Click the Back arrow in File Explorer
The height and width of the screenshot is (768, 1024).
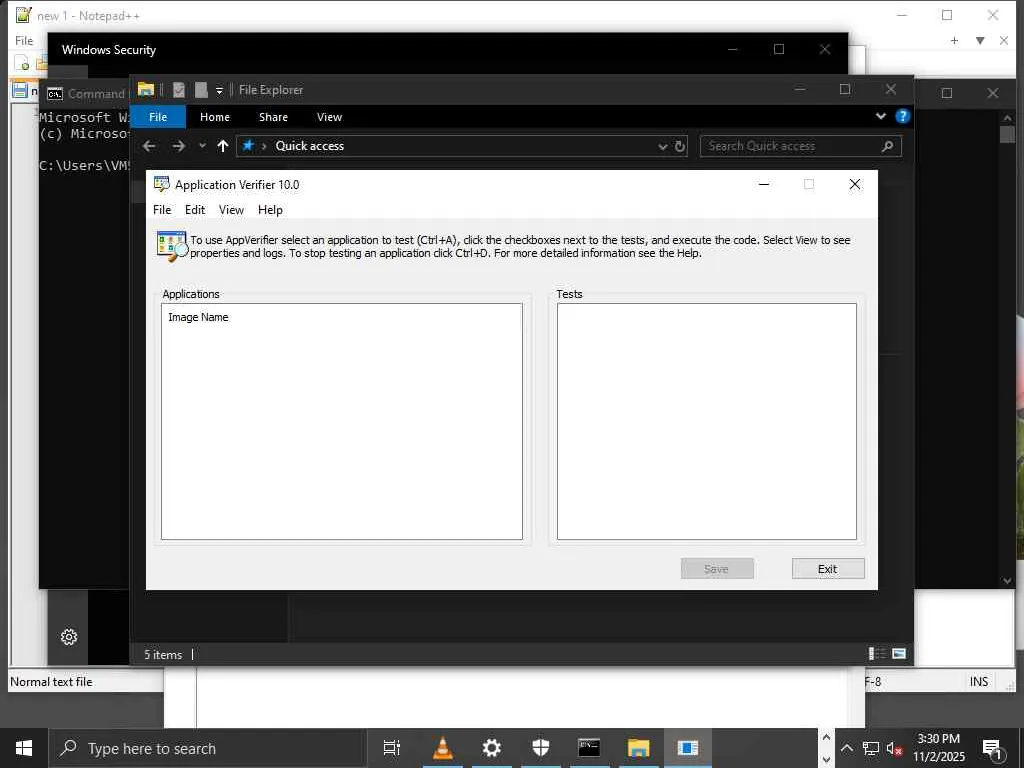pyautogui.click(x=149, y=146)
